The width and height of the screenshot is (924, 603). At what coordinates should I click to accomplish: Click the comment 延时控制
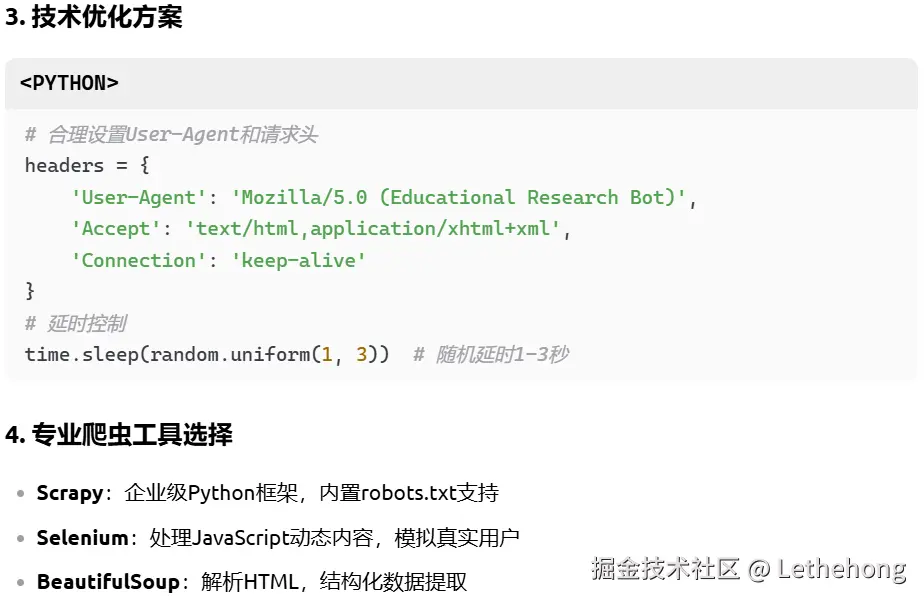click(x=76, y=323)
